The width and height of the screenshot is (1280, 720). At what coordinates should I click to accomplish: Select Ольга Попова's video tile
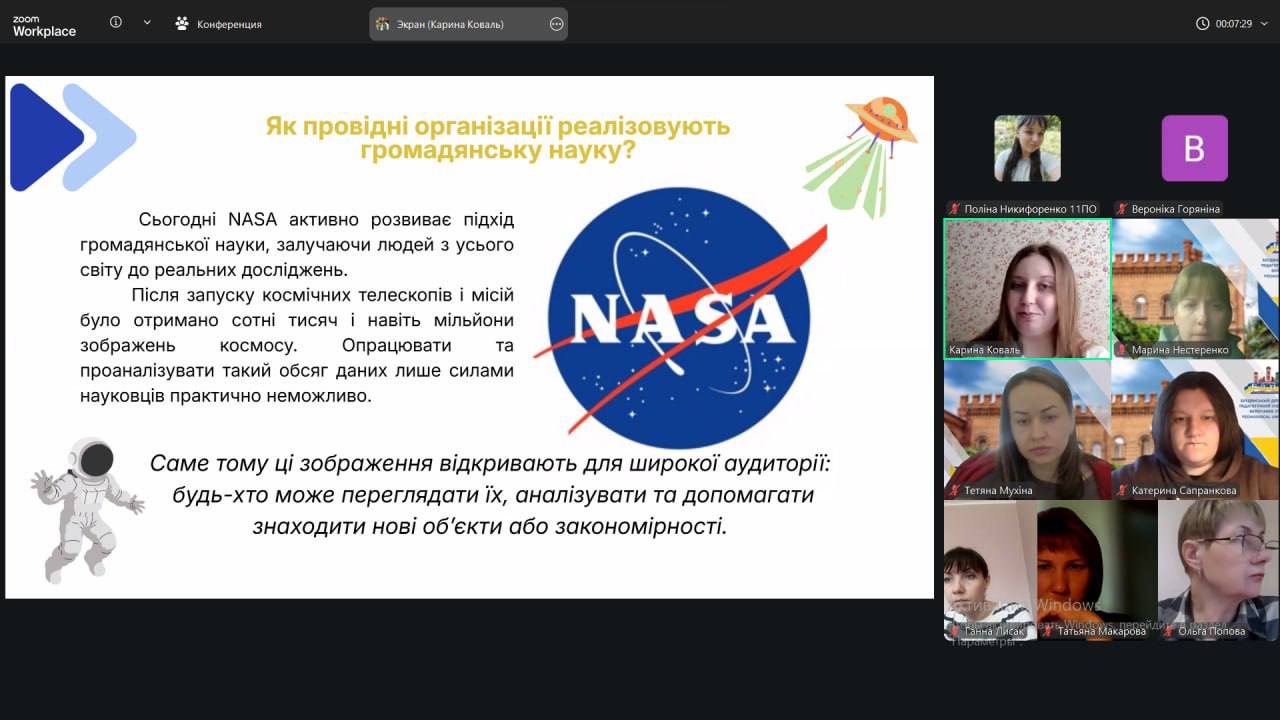tap(1217, 565)
